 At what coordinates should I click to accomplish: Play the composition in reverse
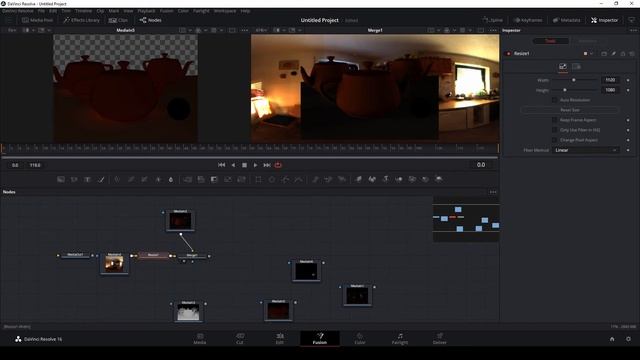(x=233, y=165)
